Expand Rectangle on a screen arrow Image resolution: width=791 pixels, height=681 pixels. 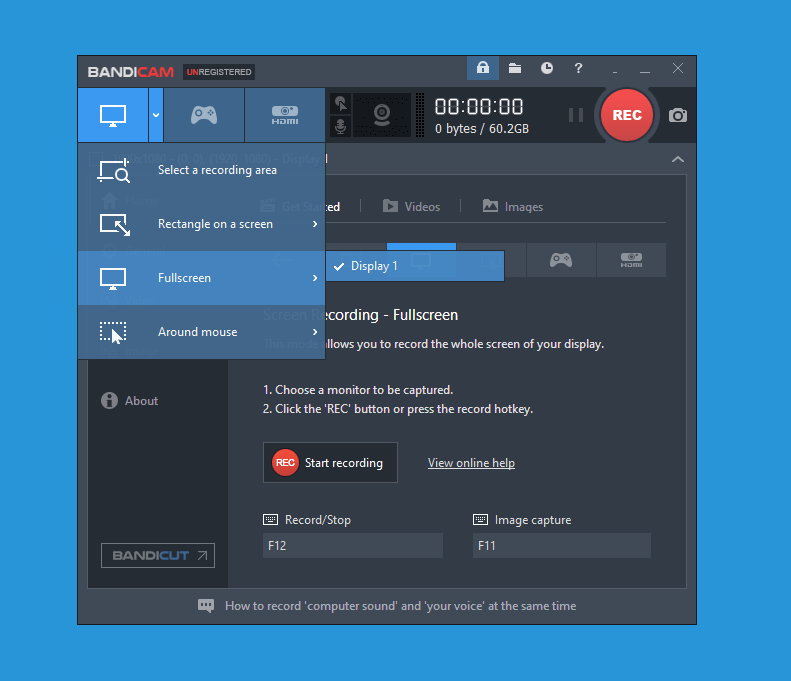315,224
